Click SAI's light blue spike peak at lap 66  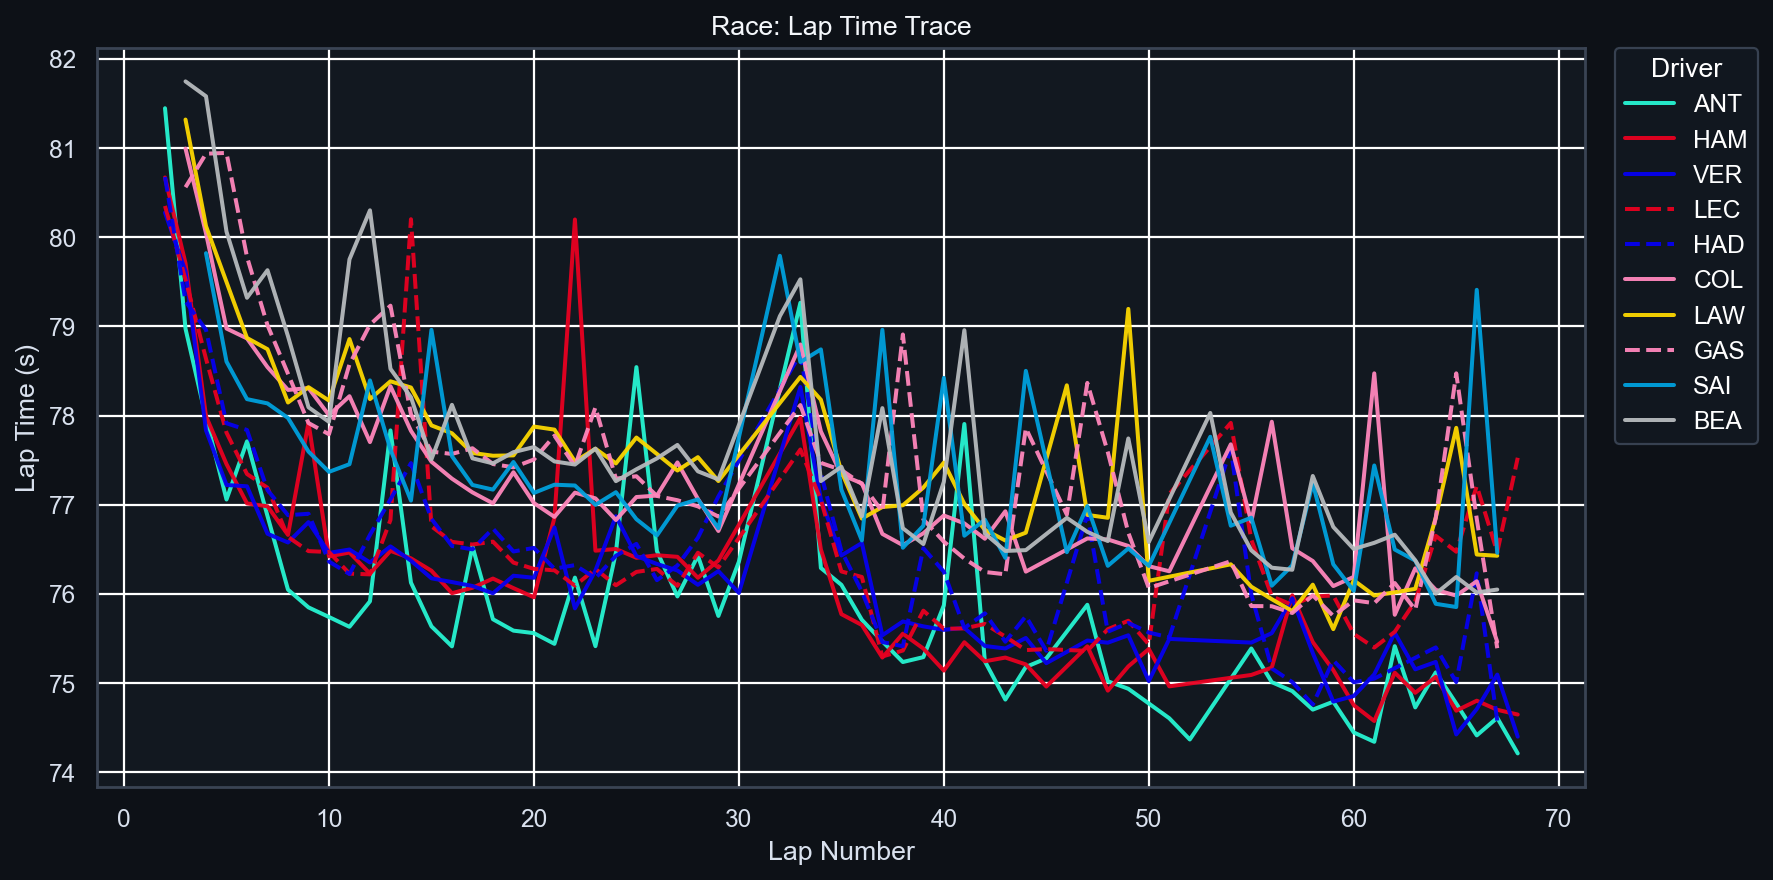[x=1476, y=290]
